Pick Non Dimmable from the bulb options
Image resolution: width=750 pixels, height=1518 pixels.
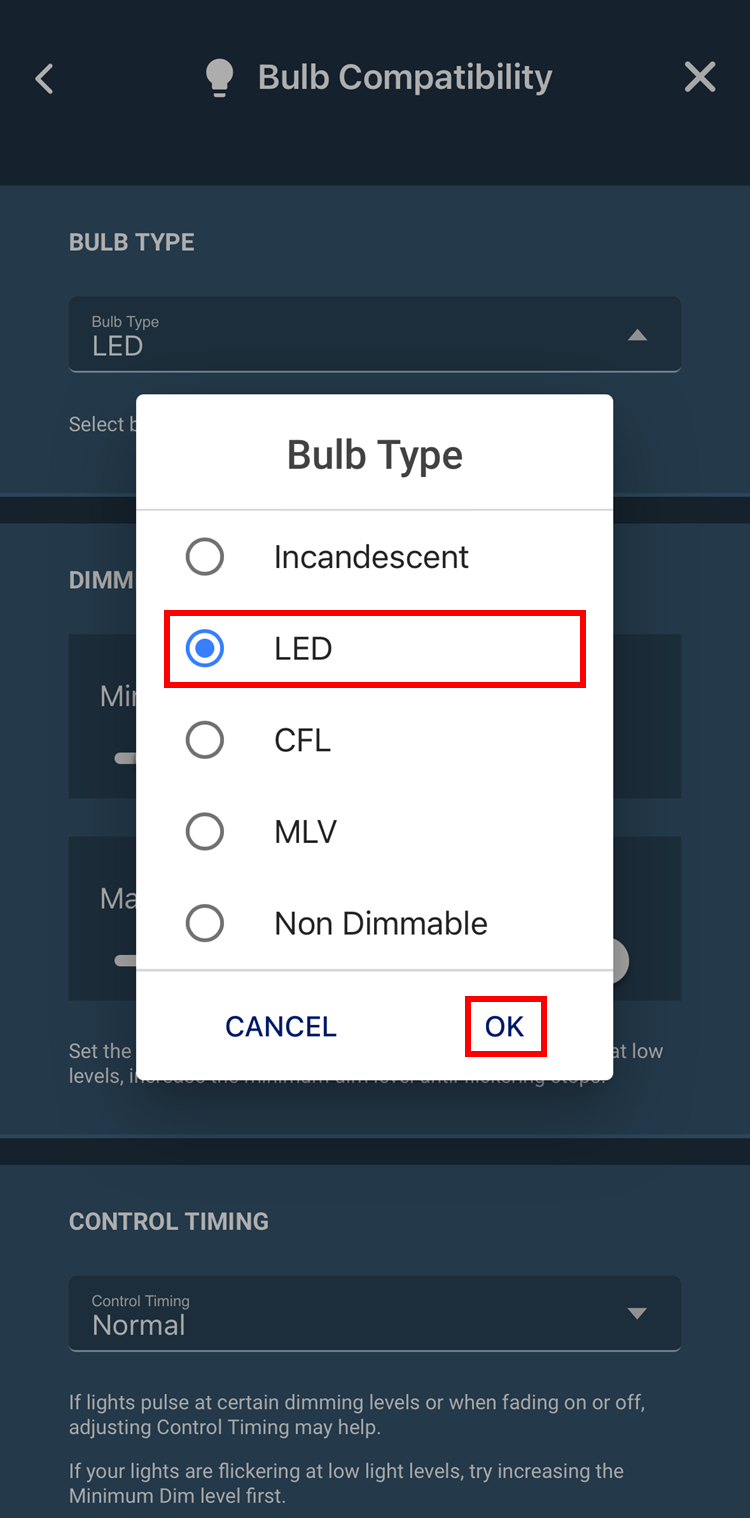204,923
